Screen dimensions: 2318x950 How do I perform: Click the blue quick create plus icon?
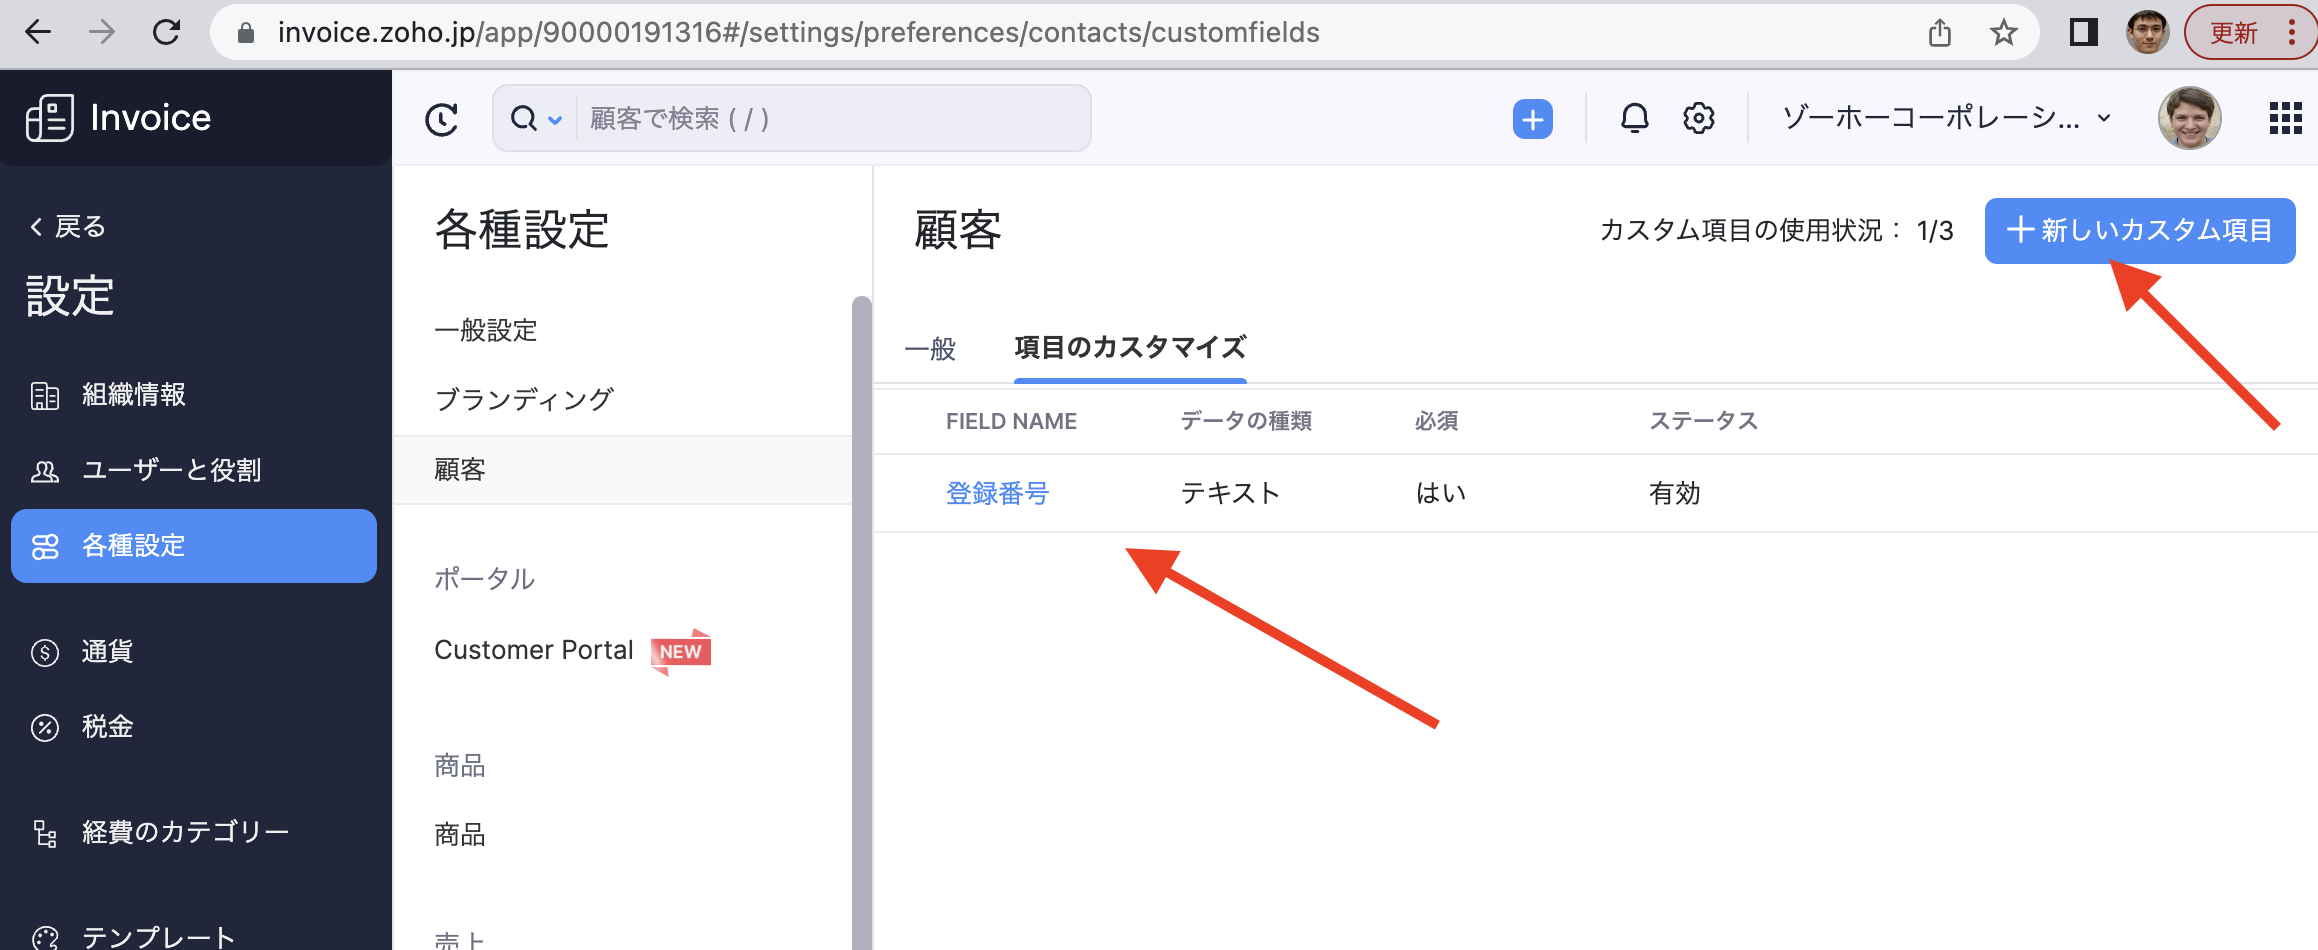pyautogui.click(x=1532, y=119)
